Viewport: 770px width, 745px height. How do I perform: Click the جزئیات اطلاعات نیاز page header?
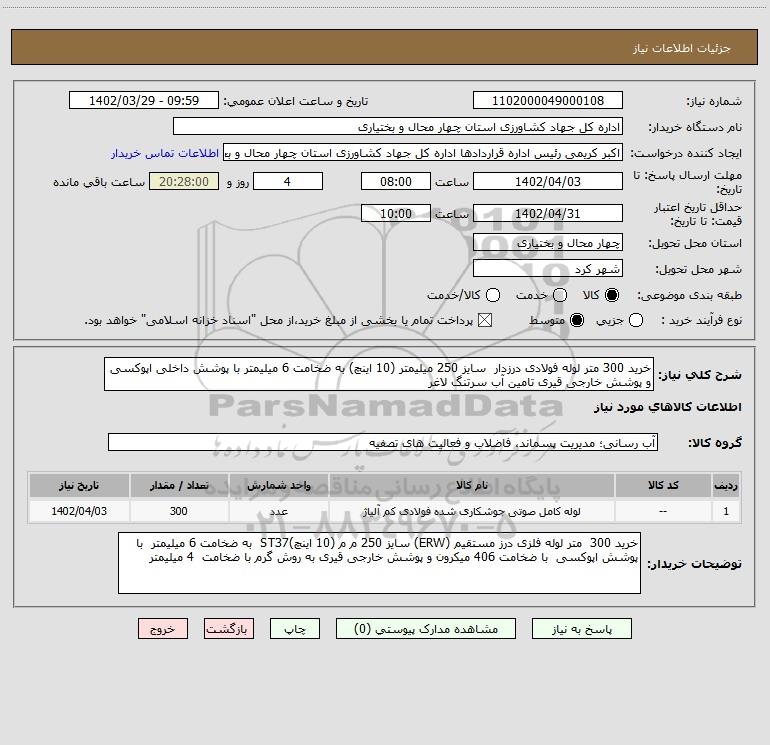[681, 48]
